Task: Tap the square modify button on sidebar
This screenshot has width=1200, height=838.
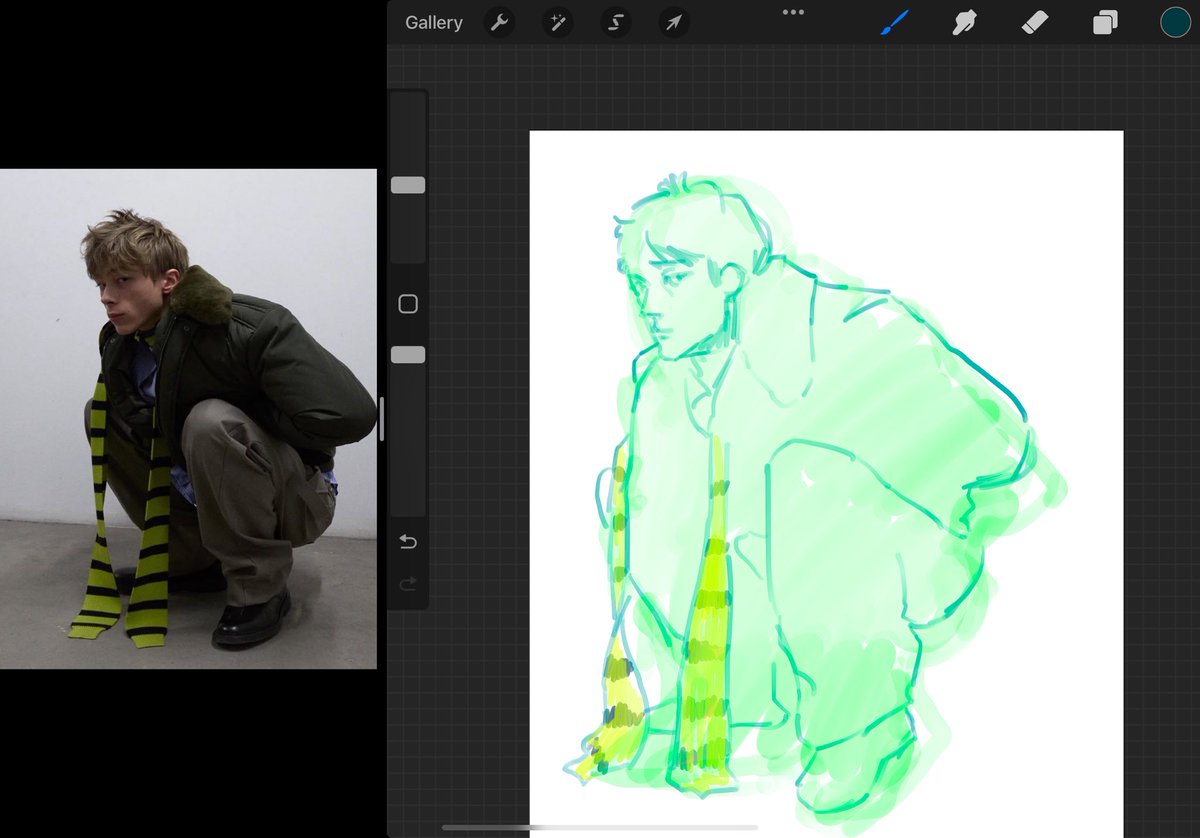Action: coord(408,304)
